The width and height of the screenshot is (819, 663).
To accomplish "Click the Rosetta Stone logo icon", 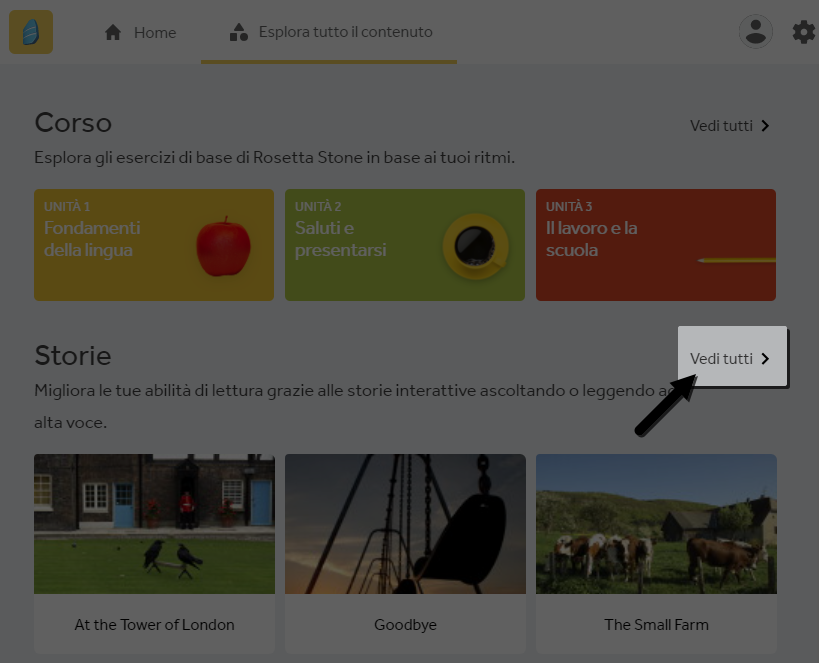I will coord(31,32).
